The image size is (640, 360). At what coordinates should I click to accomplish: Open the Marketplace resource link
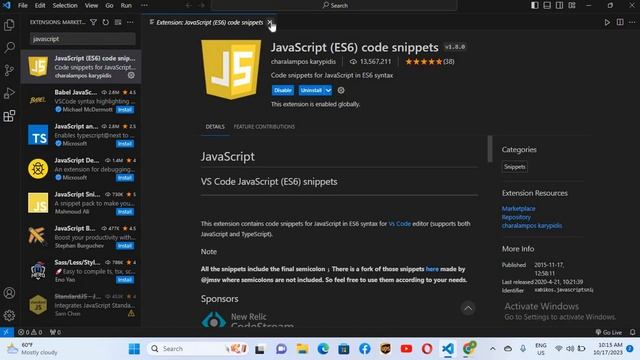click(518, 208)
